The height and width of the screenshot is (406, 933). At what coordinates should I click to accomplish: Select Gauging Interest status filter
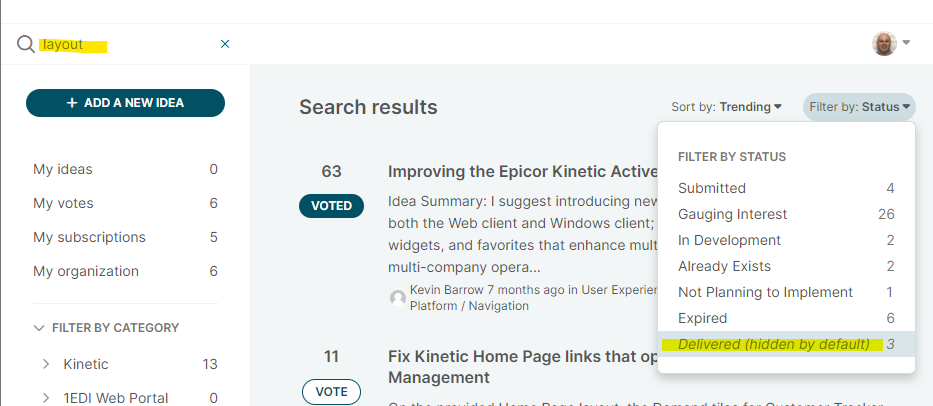pyautogui.click(x=786, y=214)
